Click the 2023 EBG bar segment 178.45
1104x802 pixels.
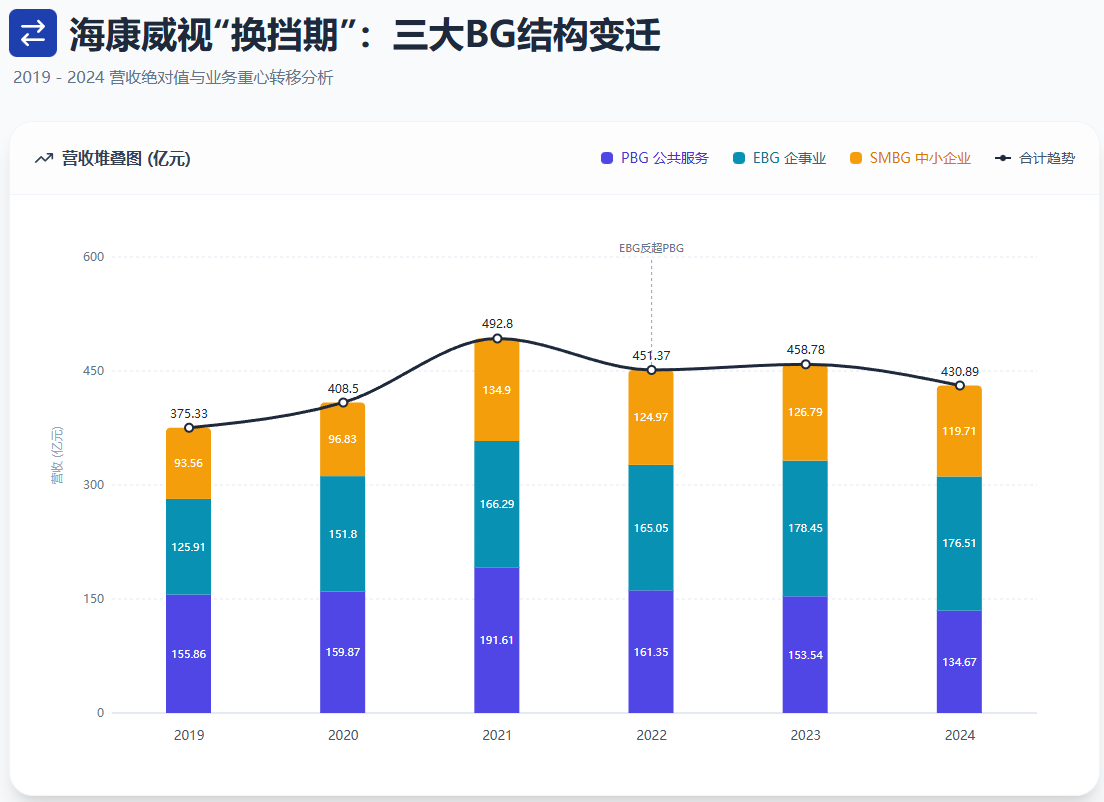805,528
